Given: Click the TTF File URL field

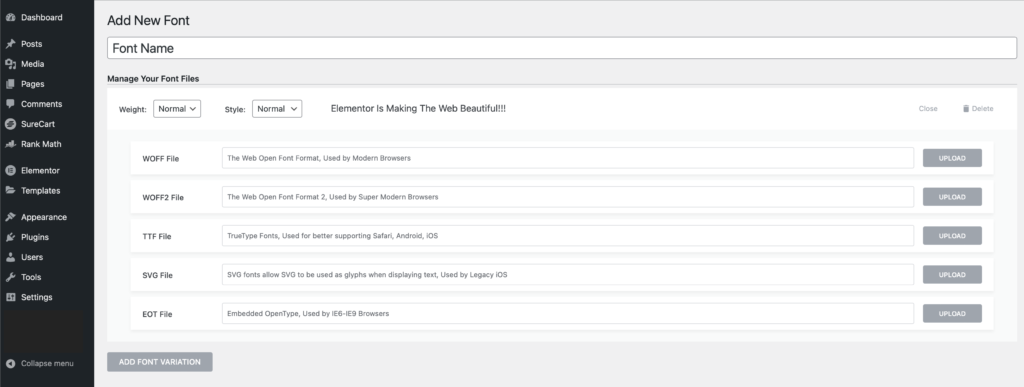Looking at the screenshot, I should point(568,236).
